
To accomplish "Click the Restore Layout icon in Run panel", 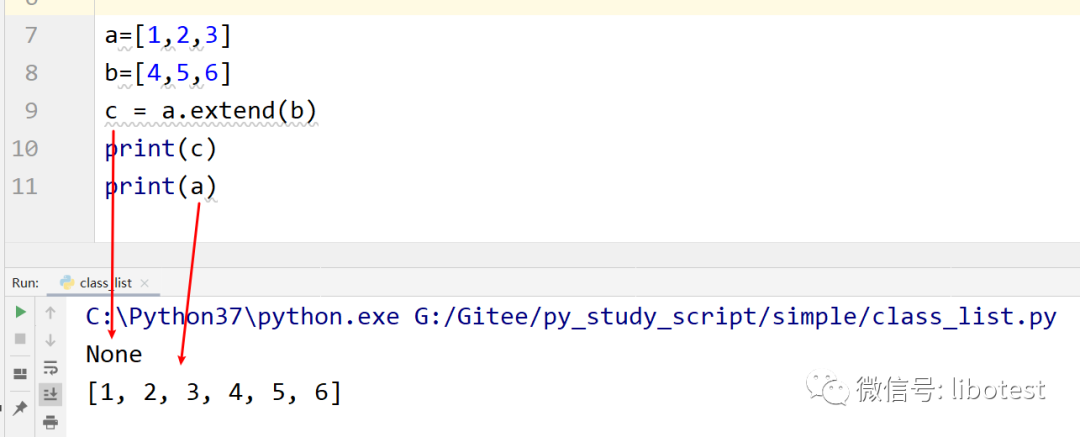I will pos(20,373).
